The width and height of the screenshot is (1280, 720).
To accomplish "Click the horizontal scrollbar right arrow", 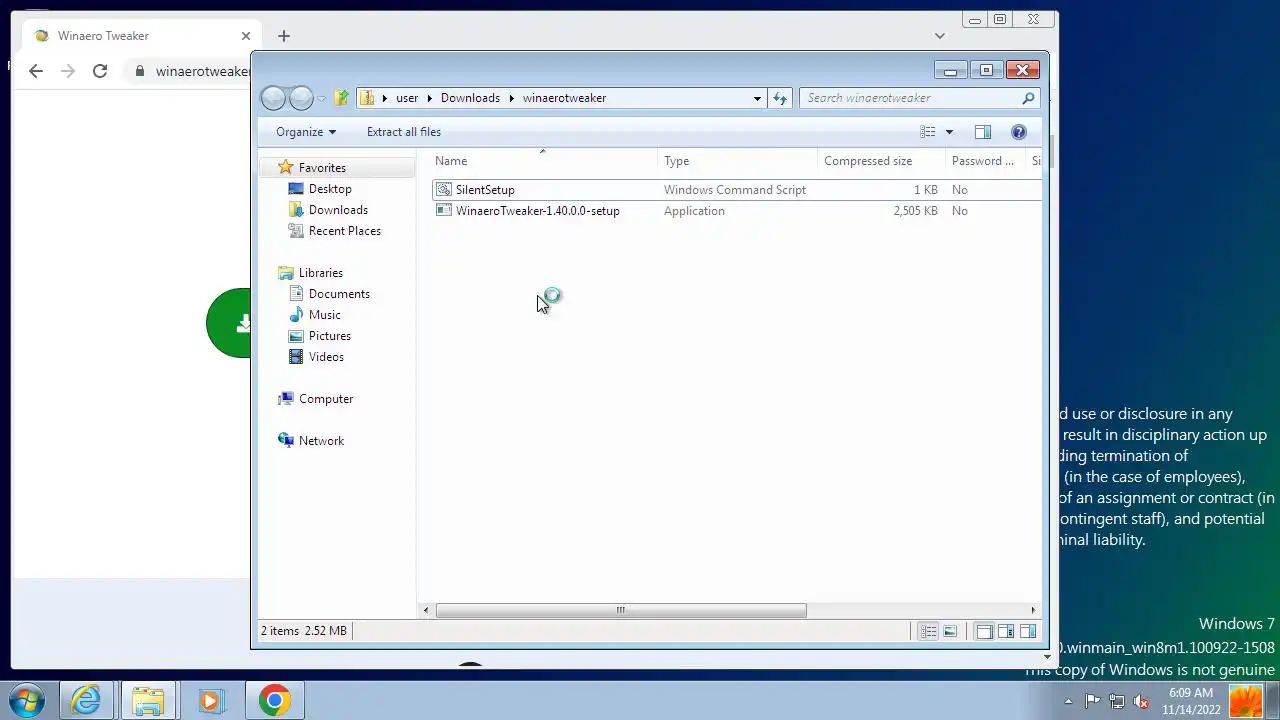I will pos(1033,610).
